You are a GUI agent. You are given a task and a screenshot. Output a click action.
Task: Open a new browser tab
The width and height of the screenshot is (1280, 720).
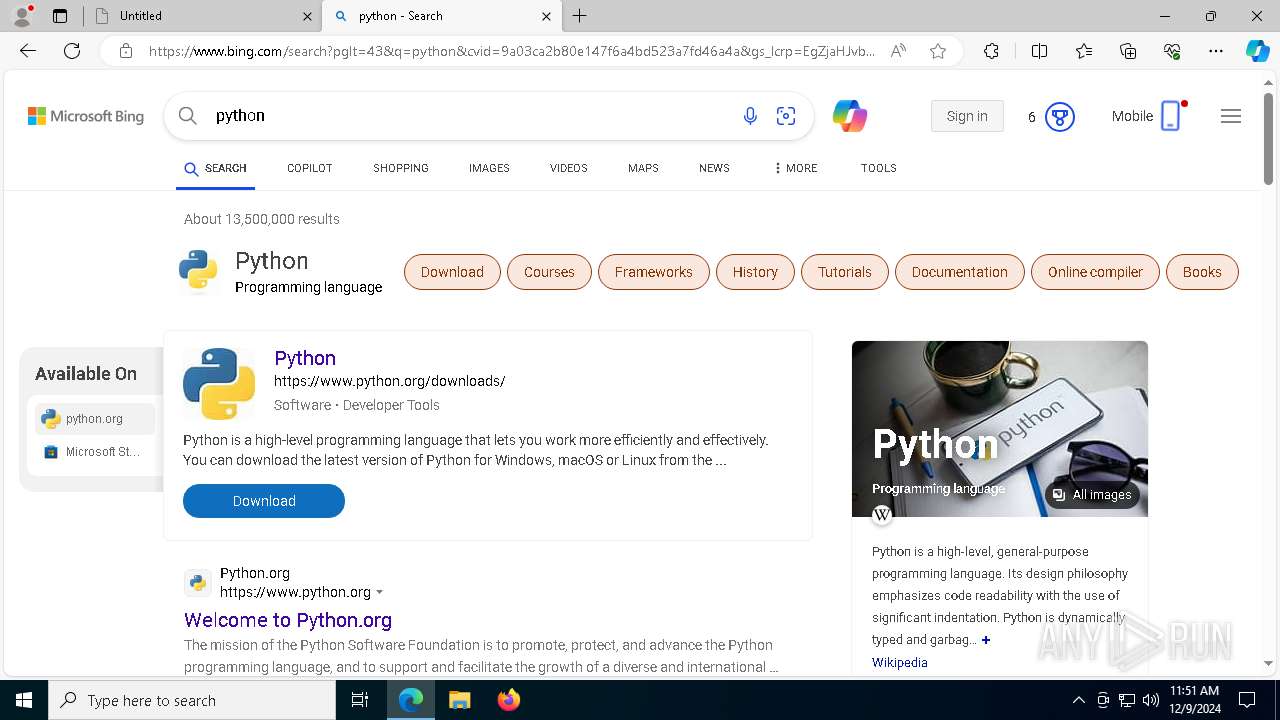tap(580, 16)
